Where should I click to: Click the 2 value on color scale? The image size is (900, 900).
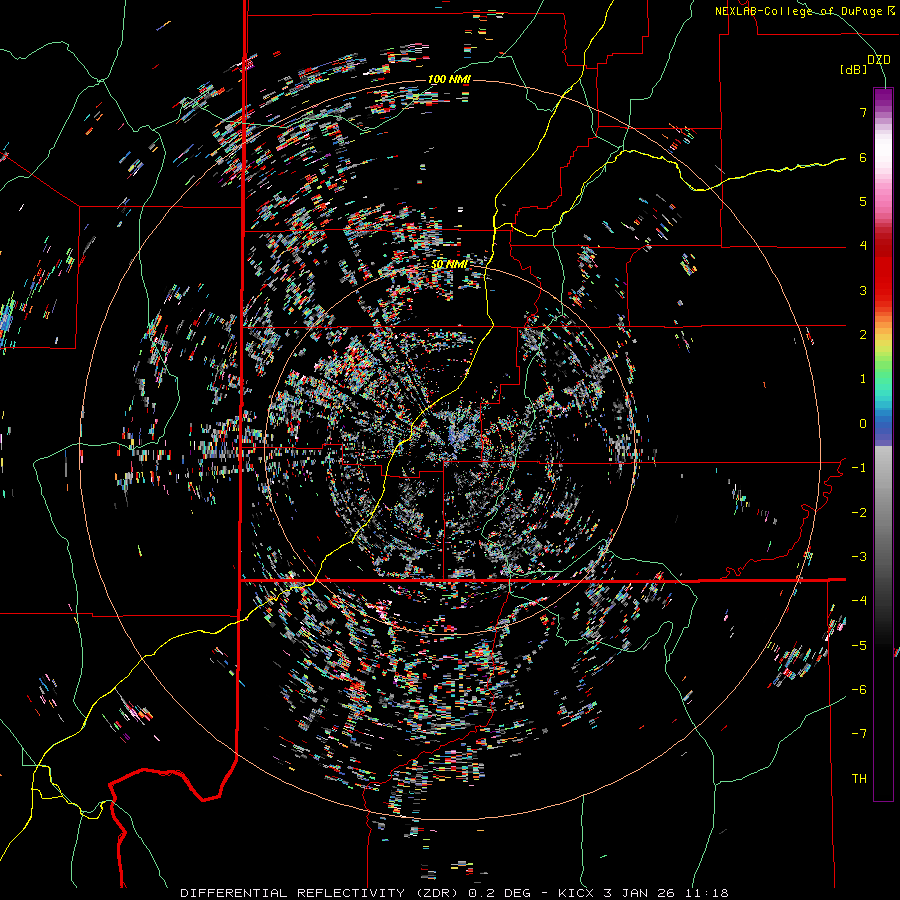(863, 335)
